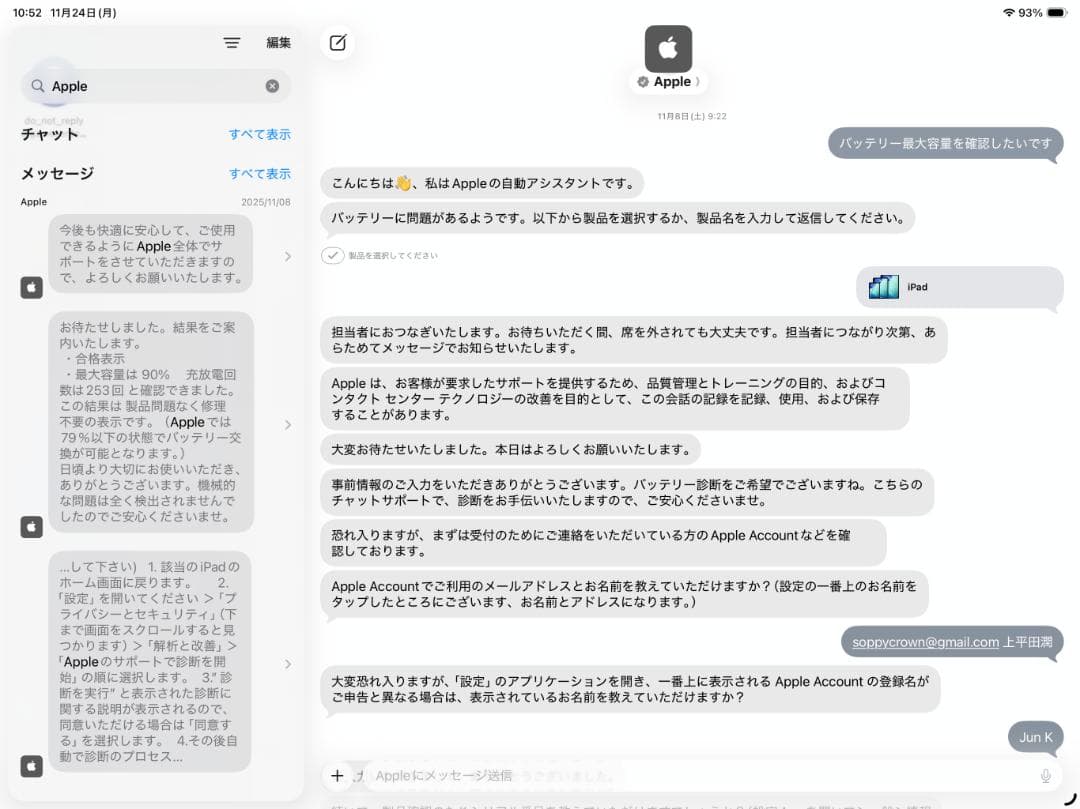The width and height of the screenshot is (1080, 809).
Task: Tap the dictation microphone icon
Action: [1046, 775]
